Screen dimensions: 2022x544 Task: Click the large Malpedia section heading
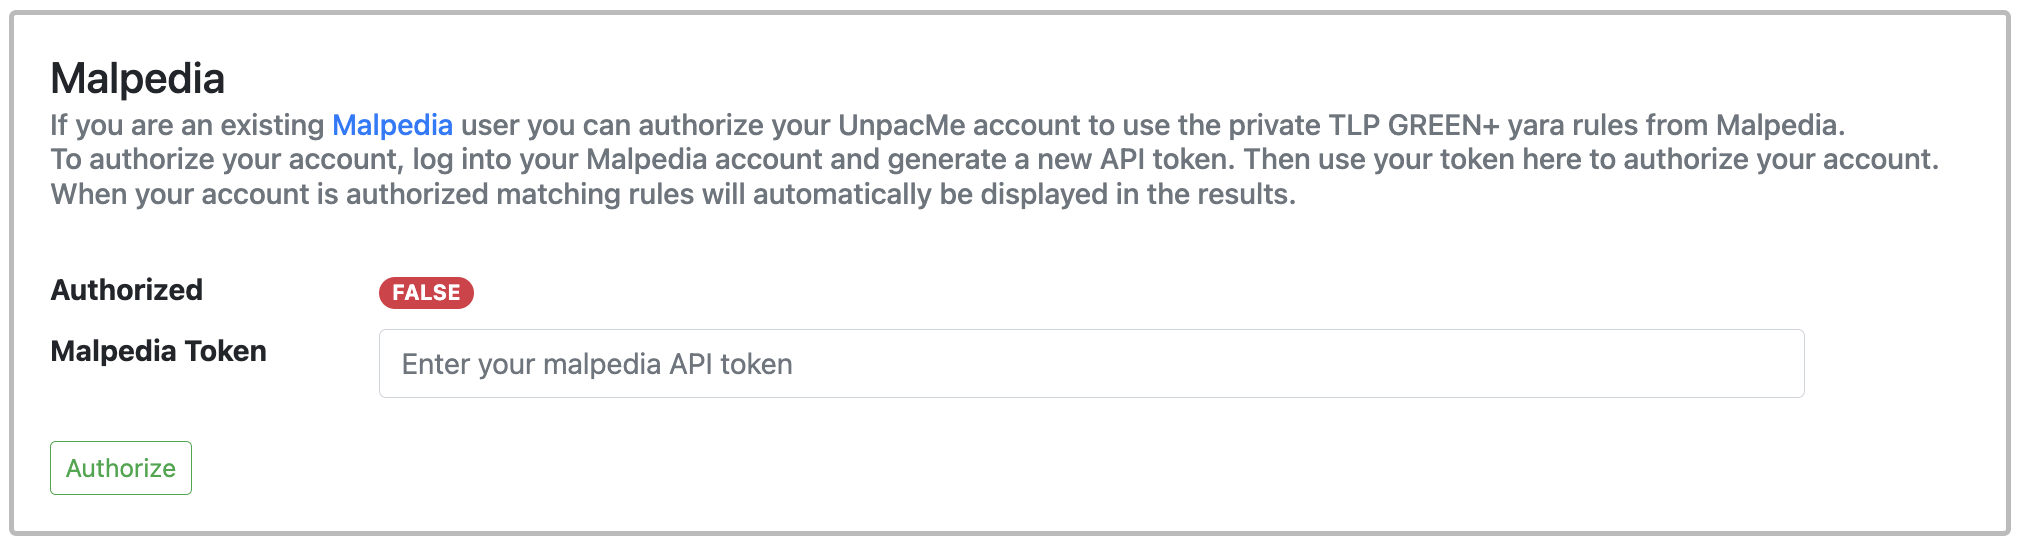pos(138,79)
